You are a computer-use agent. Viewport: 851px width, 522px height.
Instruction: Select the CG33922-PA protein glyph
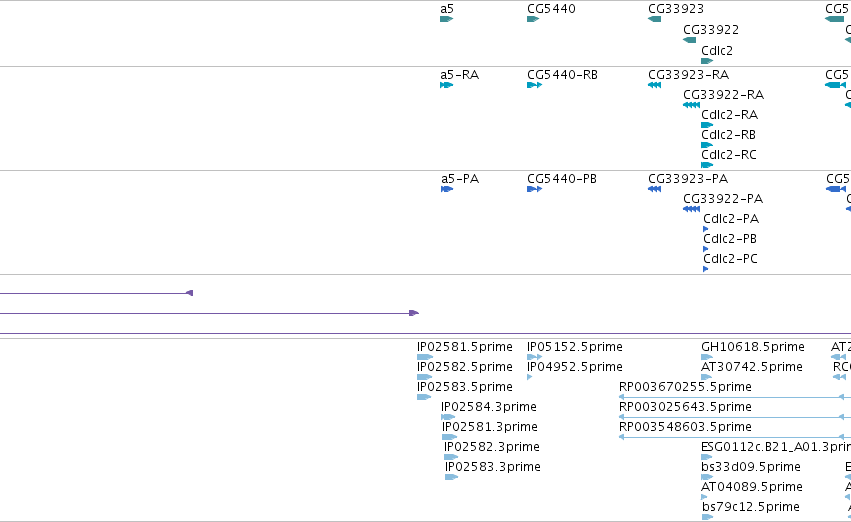pyautogui.click(x=691, y=209)
